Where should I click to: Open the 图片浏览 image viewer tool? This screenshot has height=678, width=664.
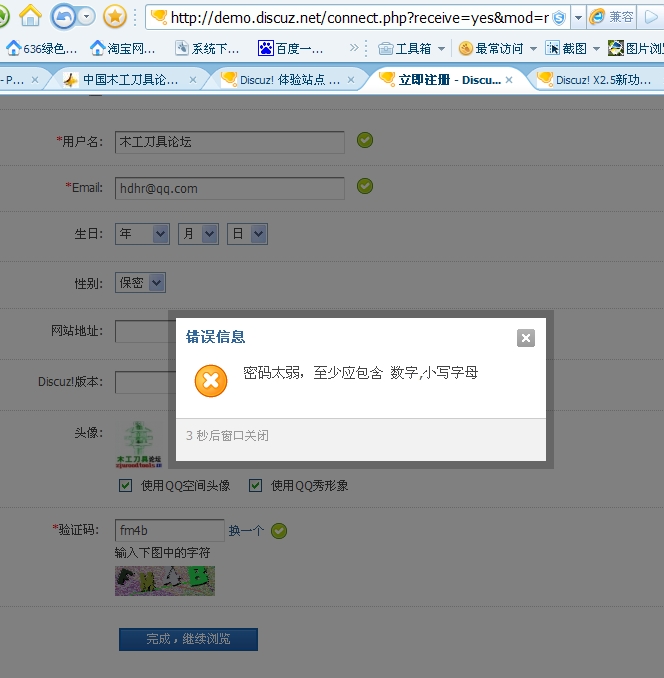tap(635, 48)
